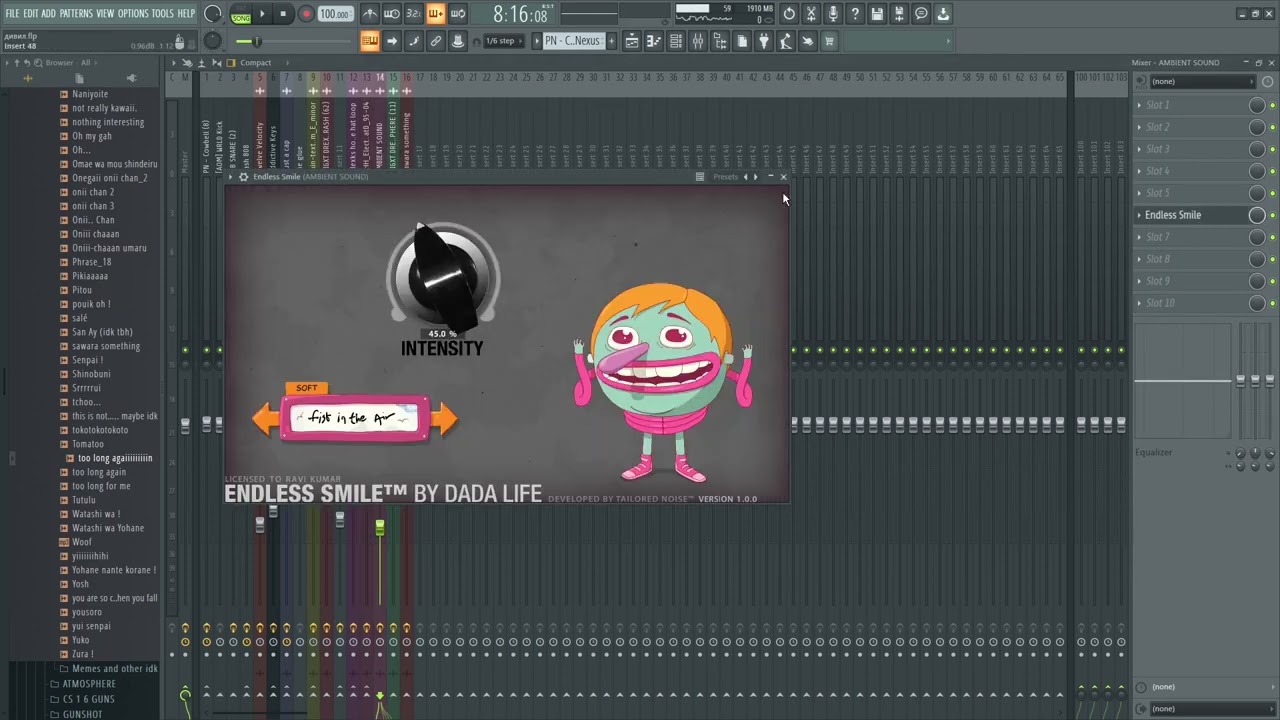Open the VIEW menu
1280x720 pixels.
click(105, 13)
